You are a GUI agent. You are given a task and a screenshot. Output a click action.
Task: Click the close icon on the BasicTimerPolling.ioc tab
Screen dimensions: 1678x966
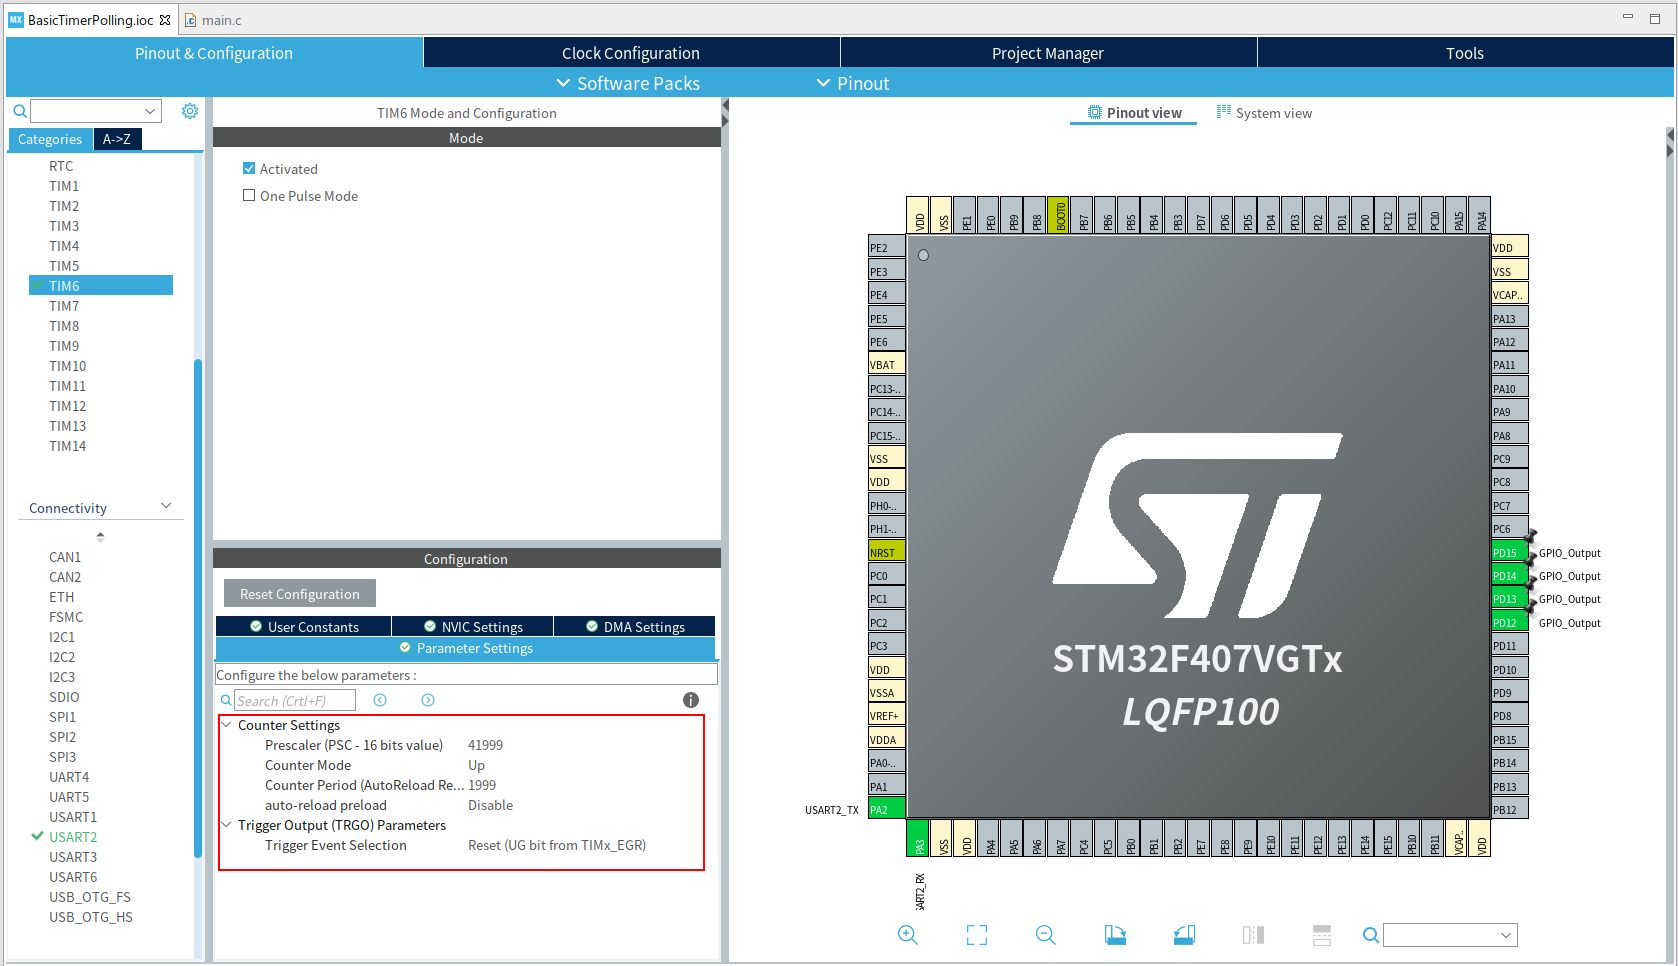165,20
